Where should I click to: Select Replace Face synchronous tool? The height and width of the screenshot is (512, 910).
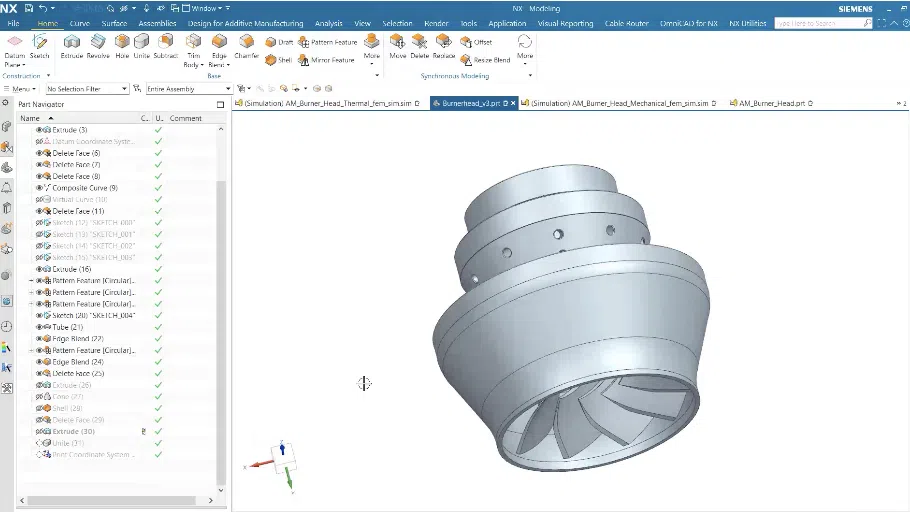click(x=443, y=46)
